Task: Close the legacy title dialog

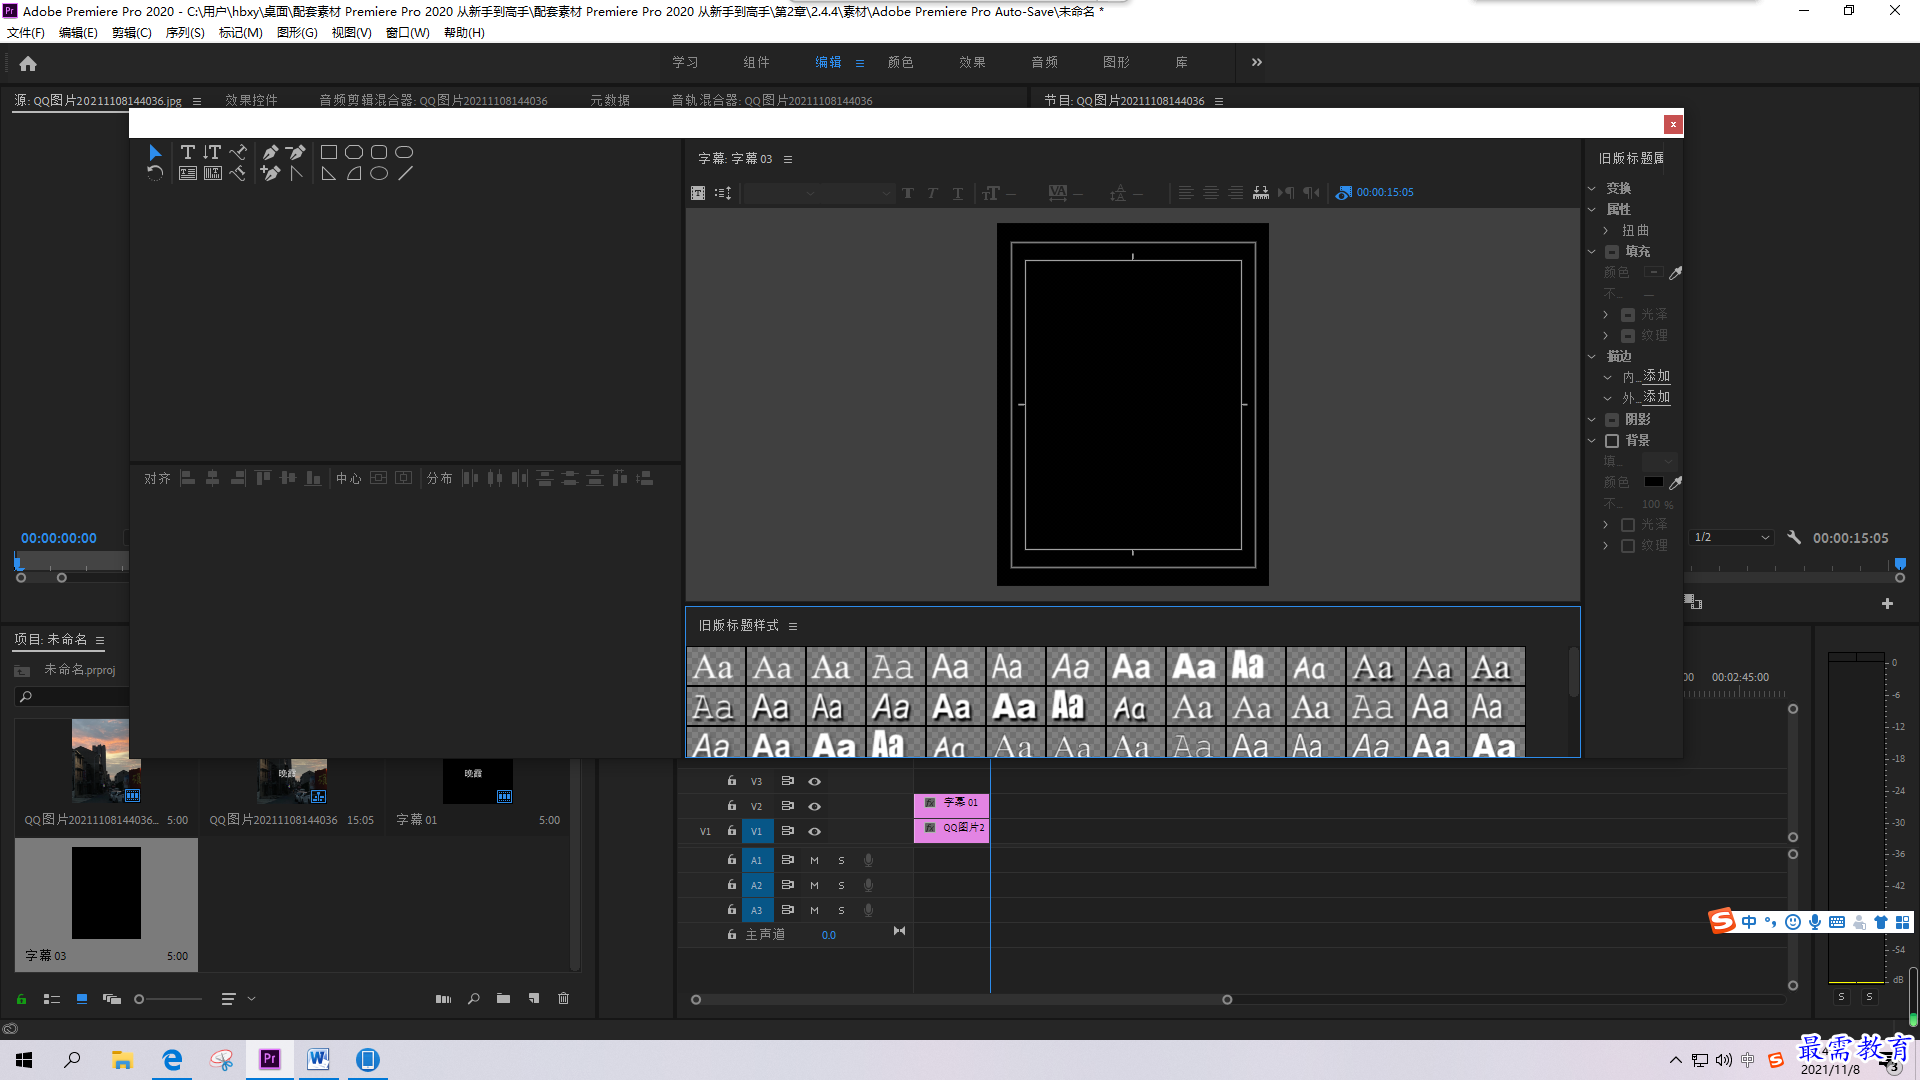Action: coord(1673,124)
